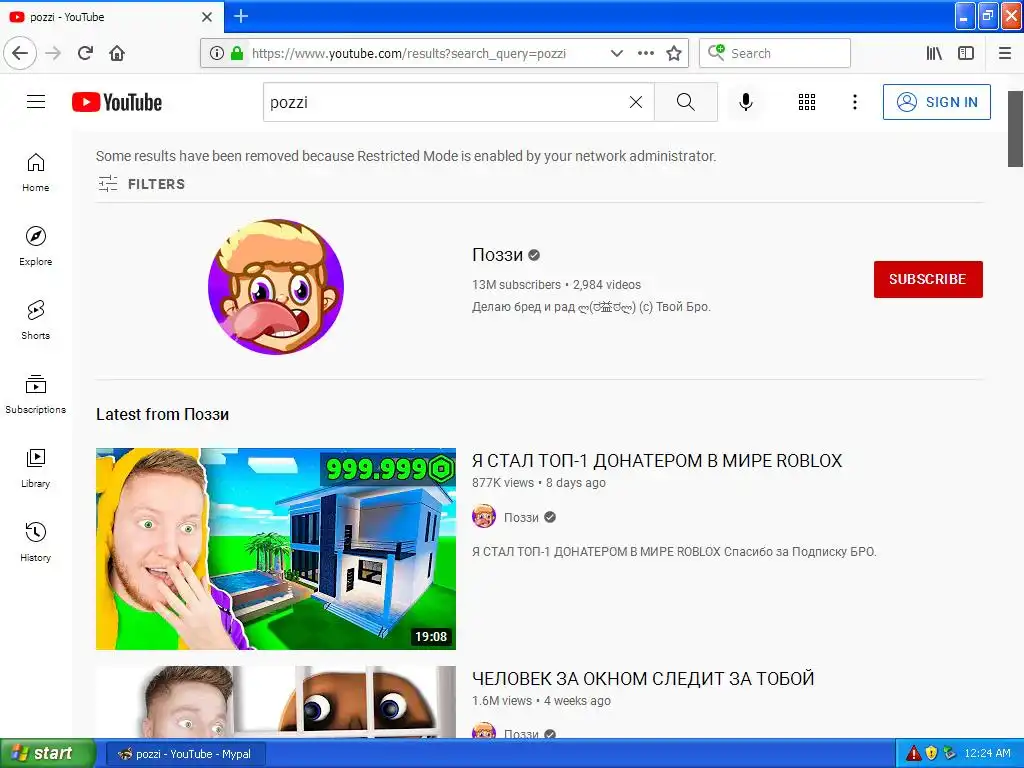1024x768 pixels.
Task: Click the browser forward arrow
Action: pyautogui.click(x=53, y=53)
